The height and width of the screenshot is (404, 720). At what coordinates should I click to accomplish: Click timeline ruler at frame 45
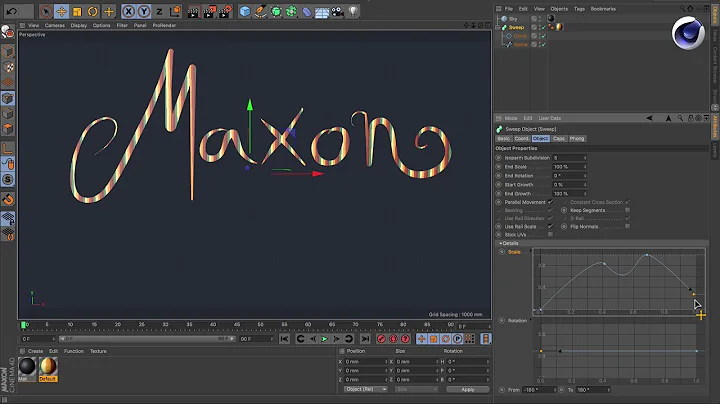(x=237, y=325)
